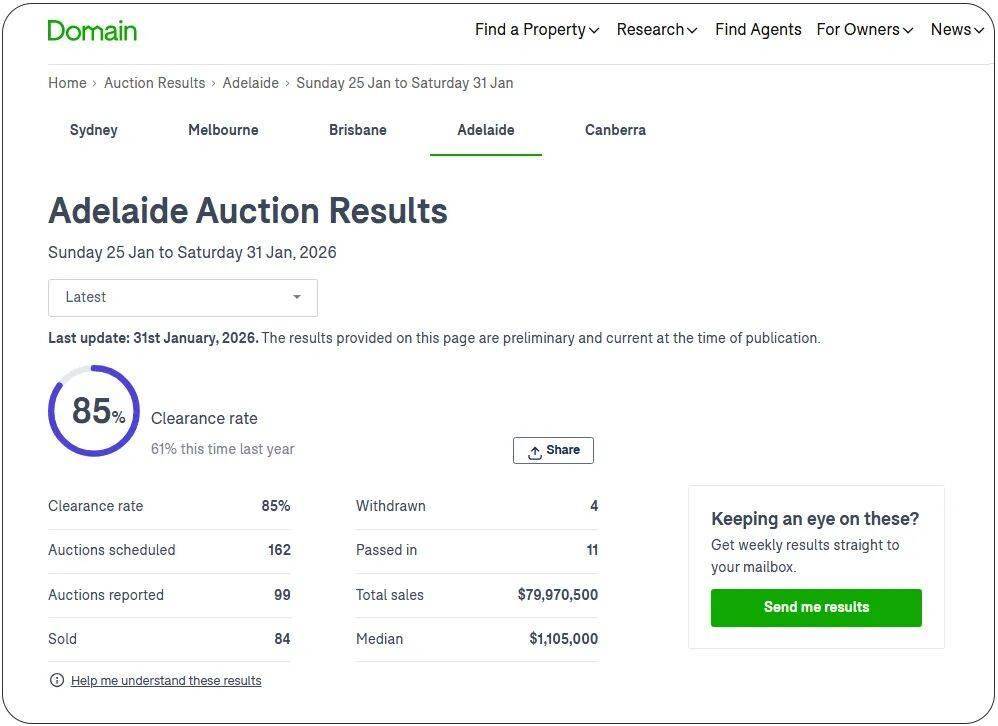
Task: Open the Latest week selector dropdown
Action: (183, 297)
